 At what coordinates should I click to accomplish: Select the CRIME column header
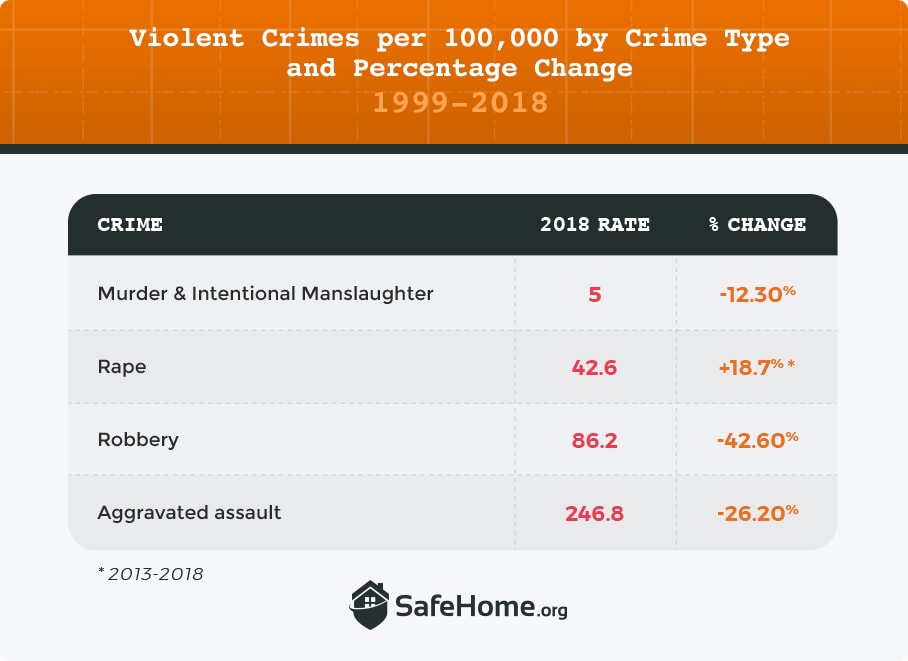[x=130, y=224]
